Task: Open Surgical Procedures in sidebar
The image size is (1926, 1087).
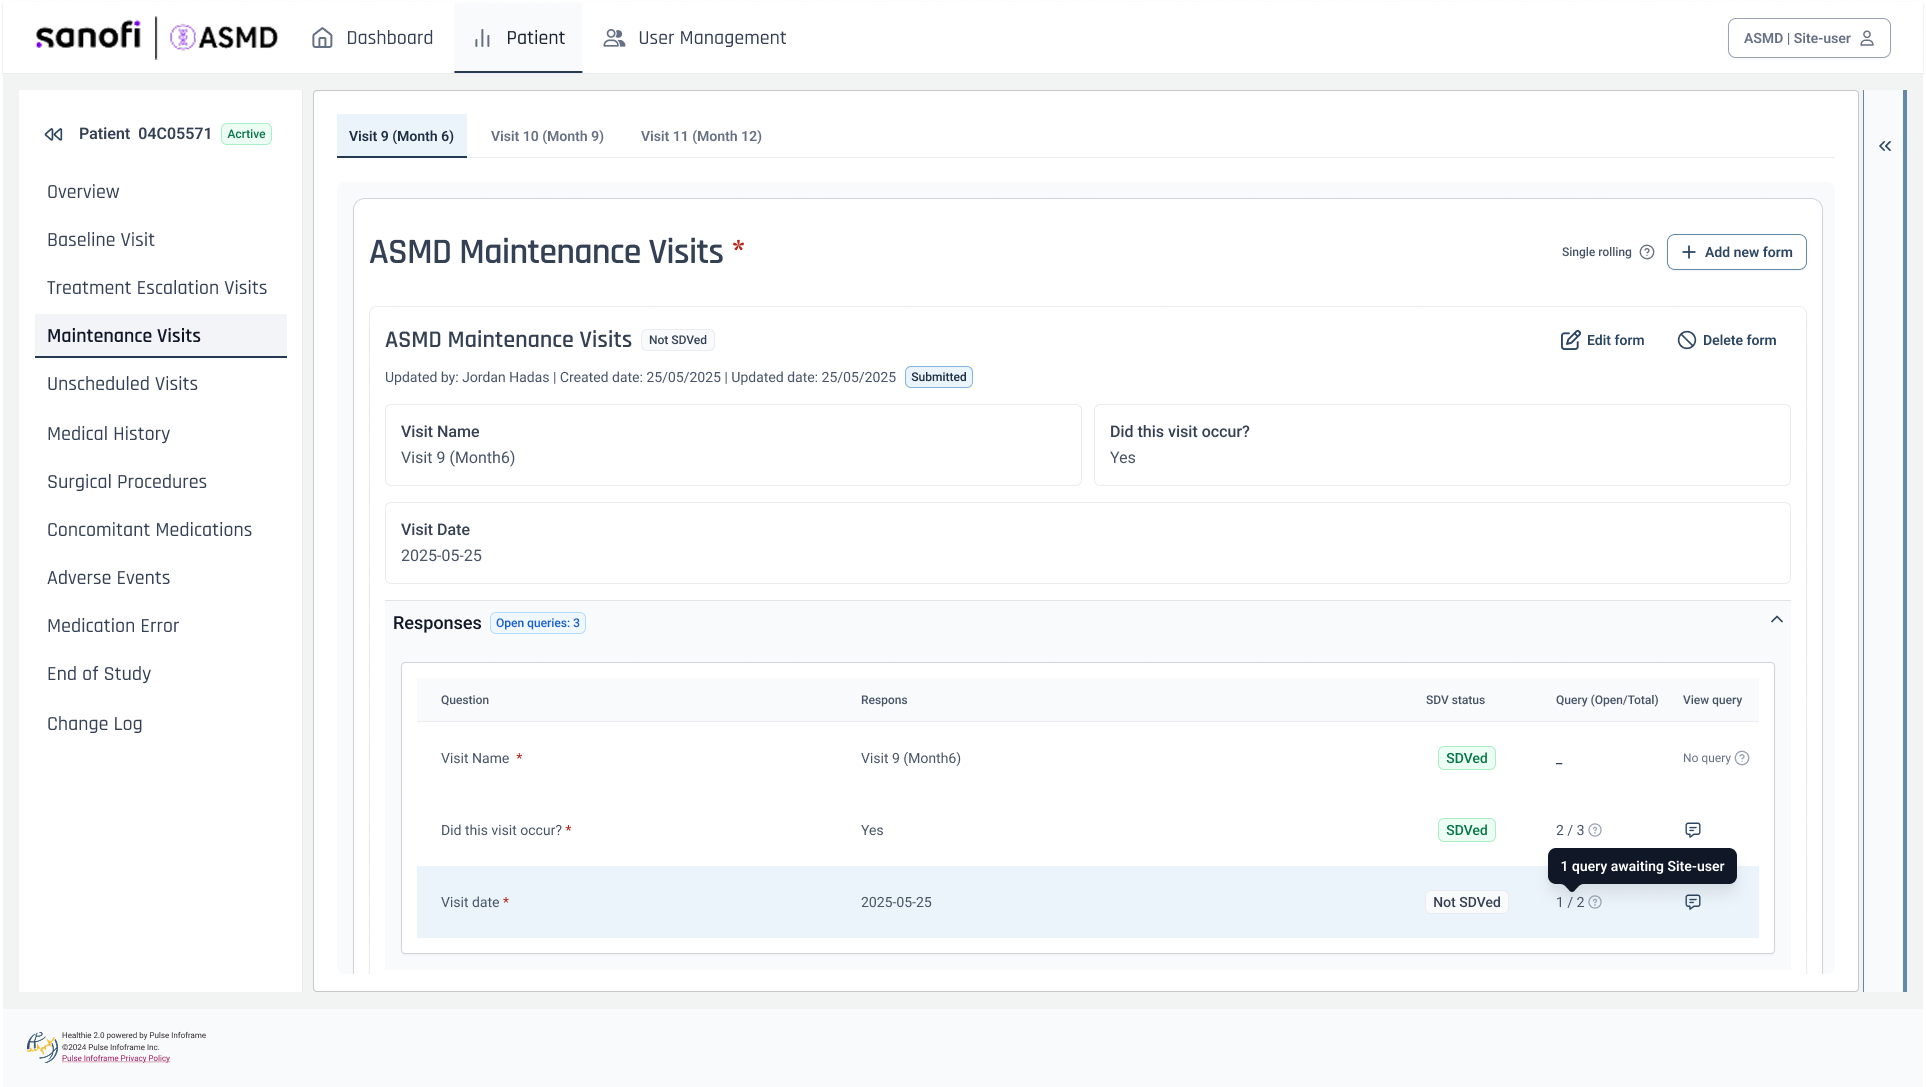Action: (x=127, y=482)
